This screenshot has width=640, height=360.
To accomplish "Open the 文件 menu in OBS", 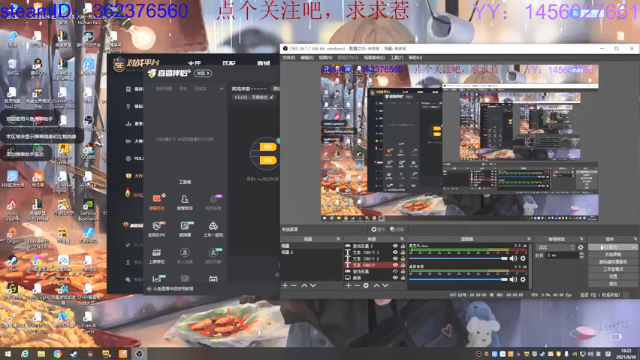I will [x=288, y=58].
